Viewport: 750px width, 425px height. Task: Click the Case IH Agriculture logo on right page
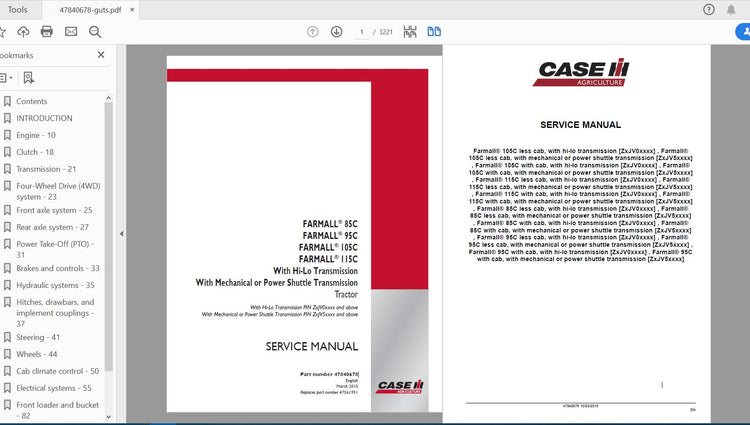(581, 73)
